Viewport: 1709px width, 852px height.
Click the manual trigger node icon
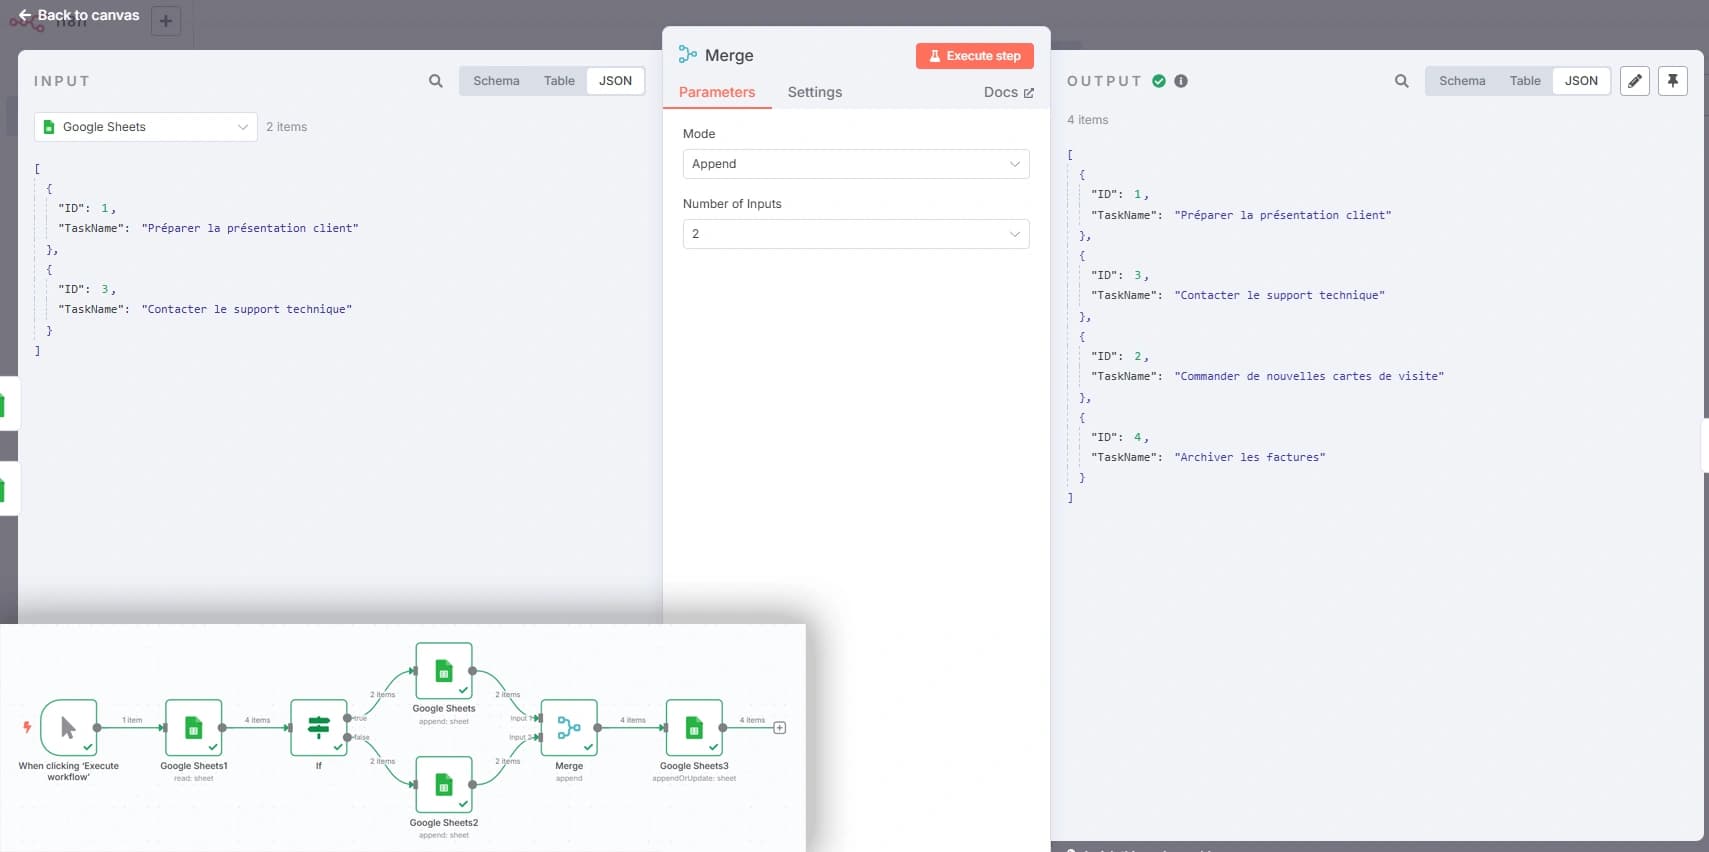pos(68,727)
